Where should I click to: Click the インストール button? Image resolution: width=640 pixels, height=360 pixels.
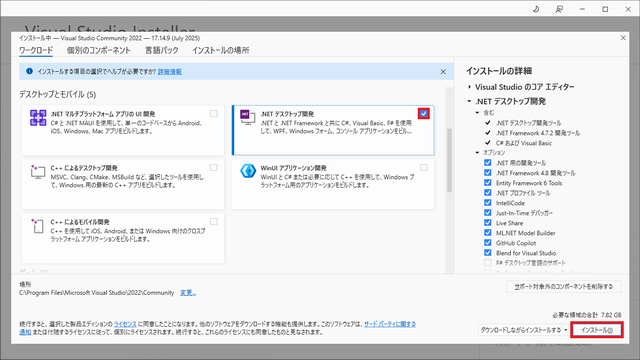597,330
